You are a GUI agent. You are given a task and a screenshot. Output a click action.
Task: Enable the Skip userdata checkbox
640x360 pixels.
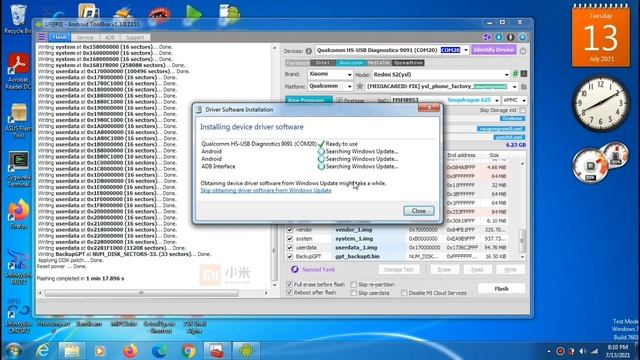pyautogui.click(x=353, y=293)
